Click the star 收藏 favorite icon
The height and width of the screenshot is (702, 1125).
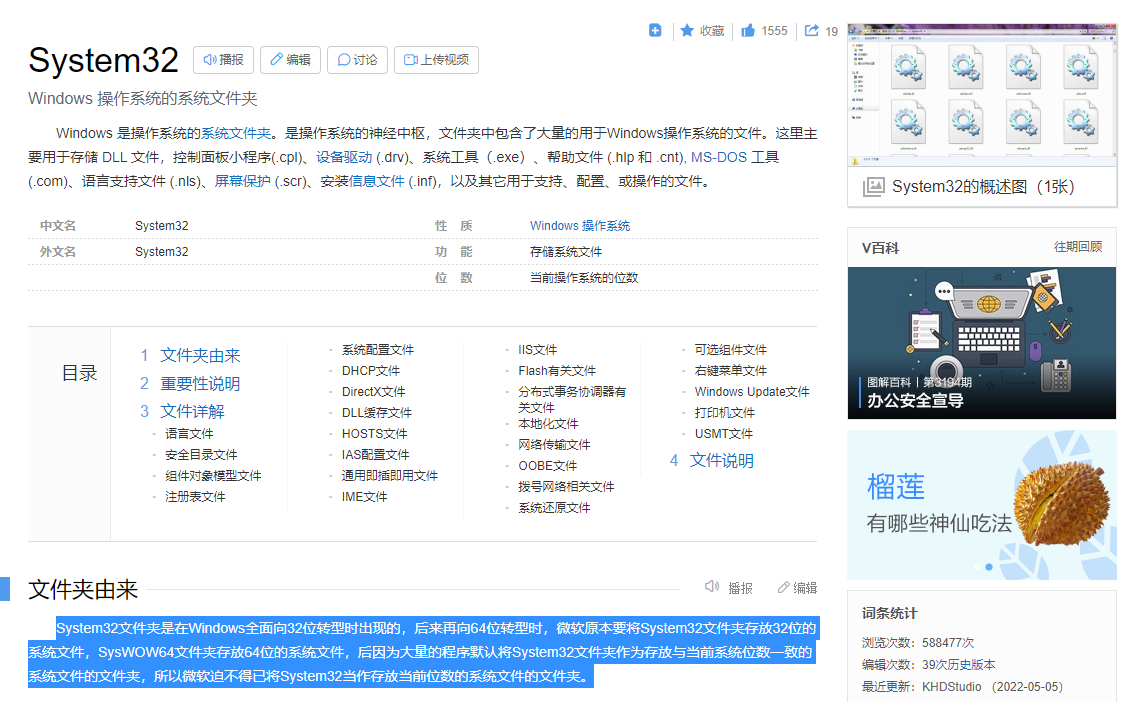click(x=687, y=30)
